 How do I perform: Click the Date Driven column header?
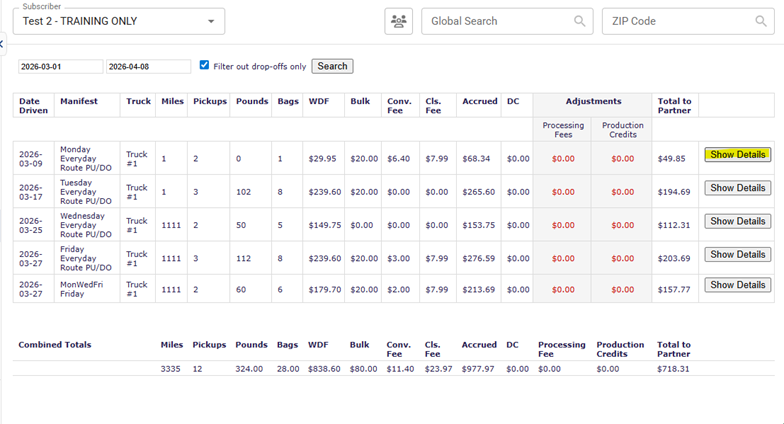[31, 106]
